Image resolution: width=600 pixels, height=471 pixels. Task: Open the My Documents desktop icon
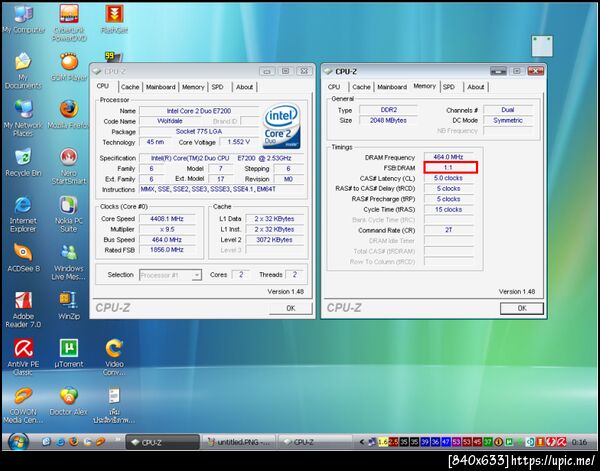click(x=23, y=70)
